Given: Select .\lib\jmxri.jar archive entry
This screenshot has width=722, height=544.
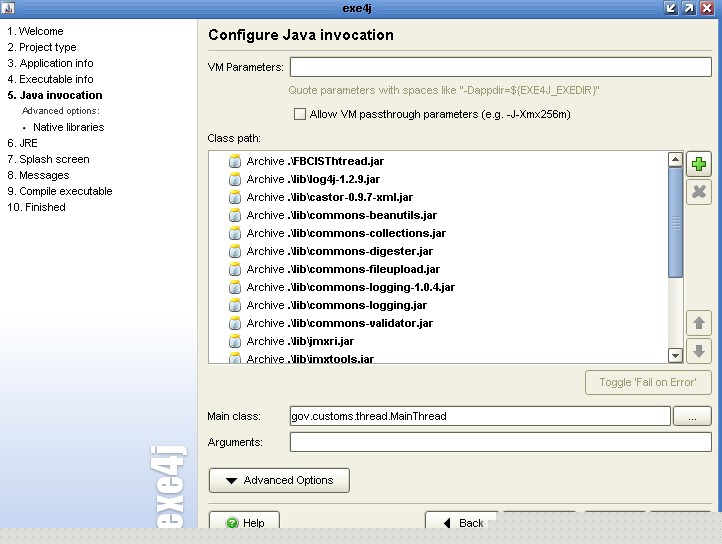Looking at the screenshot, I should pyautogui.click(x=291, y=341).
